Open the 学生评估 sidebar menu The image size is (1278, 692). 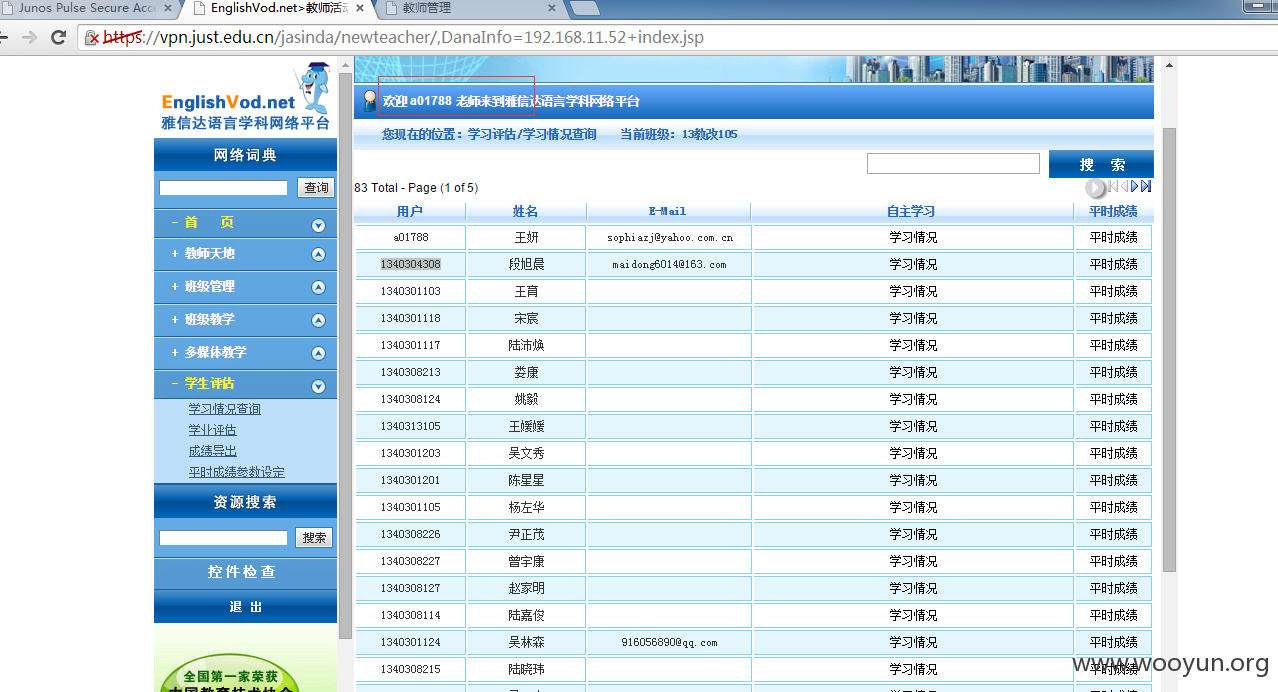click(x=209, y=384)
